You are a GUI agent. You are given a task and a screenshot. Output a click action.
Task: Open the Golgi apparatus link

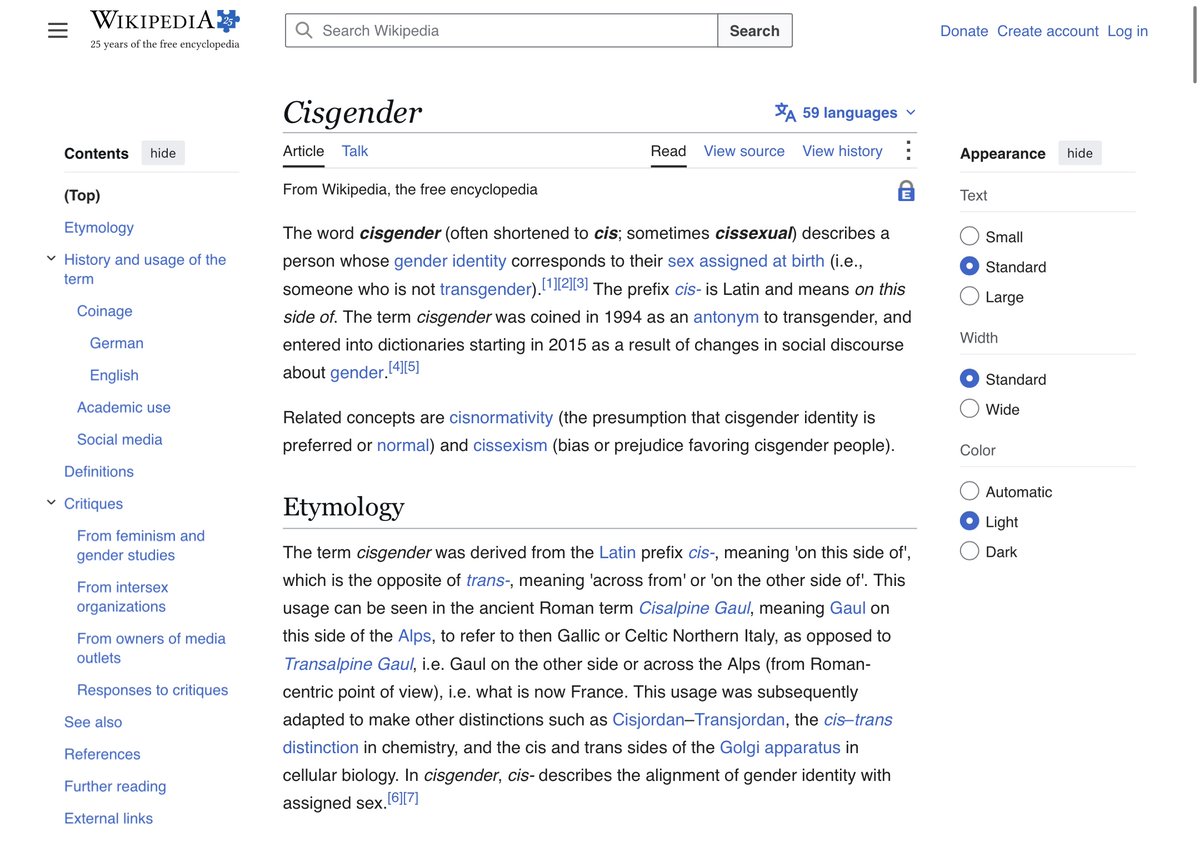pos(780,747)
